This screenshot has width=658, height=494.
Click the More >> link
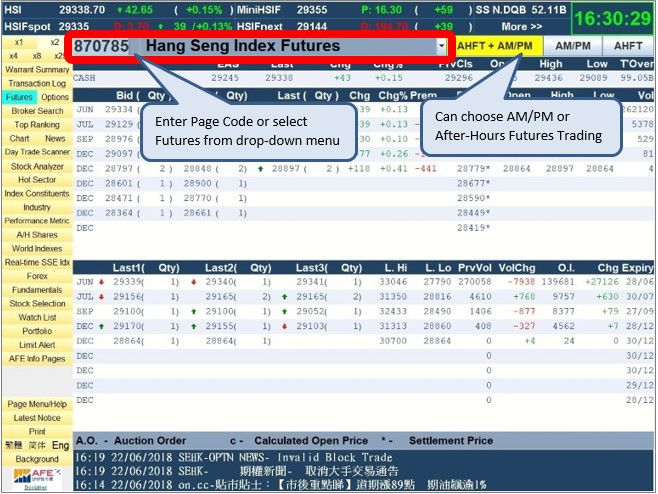[x=522, y=27]
